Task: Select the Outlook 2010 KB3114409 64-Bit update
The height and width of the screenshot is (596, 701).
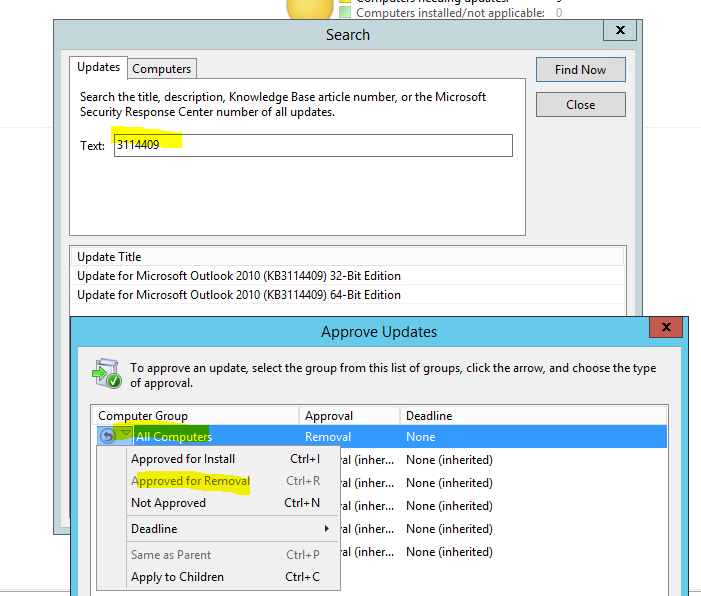Action: pyautogui.click(x=347, y=295)
